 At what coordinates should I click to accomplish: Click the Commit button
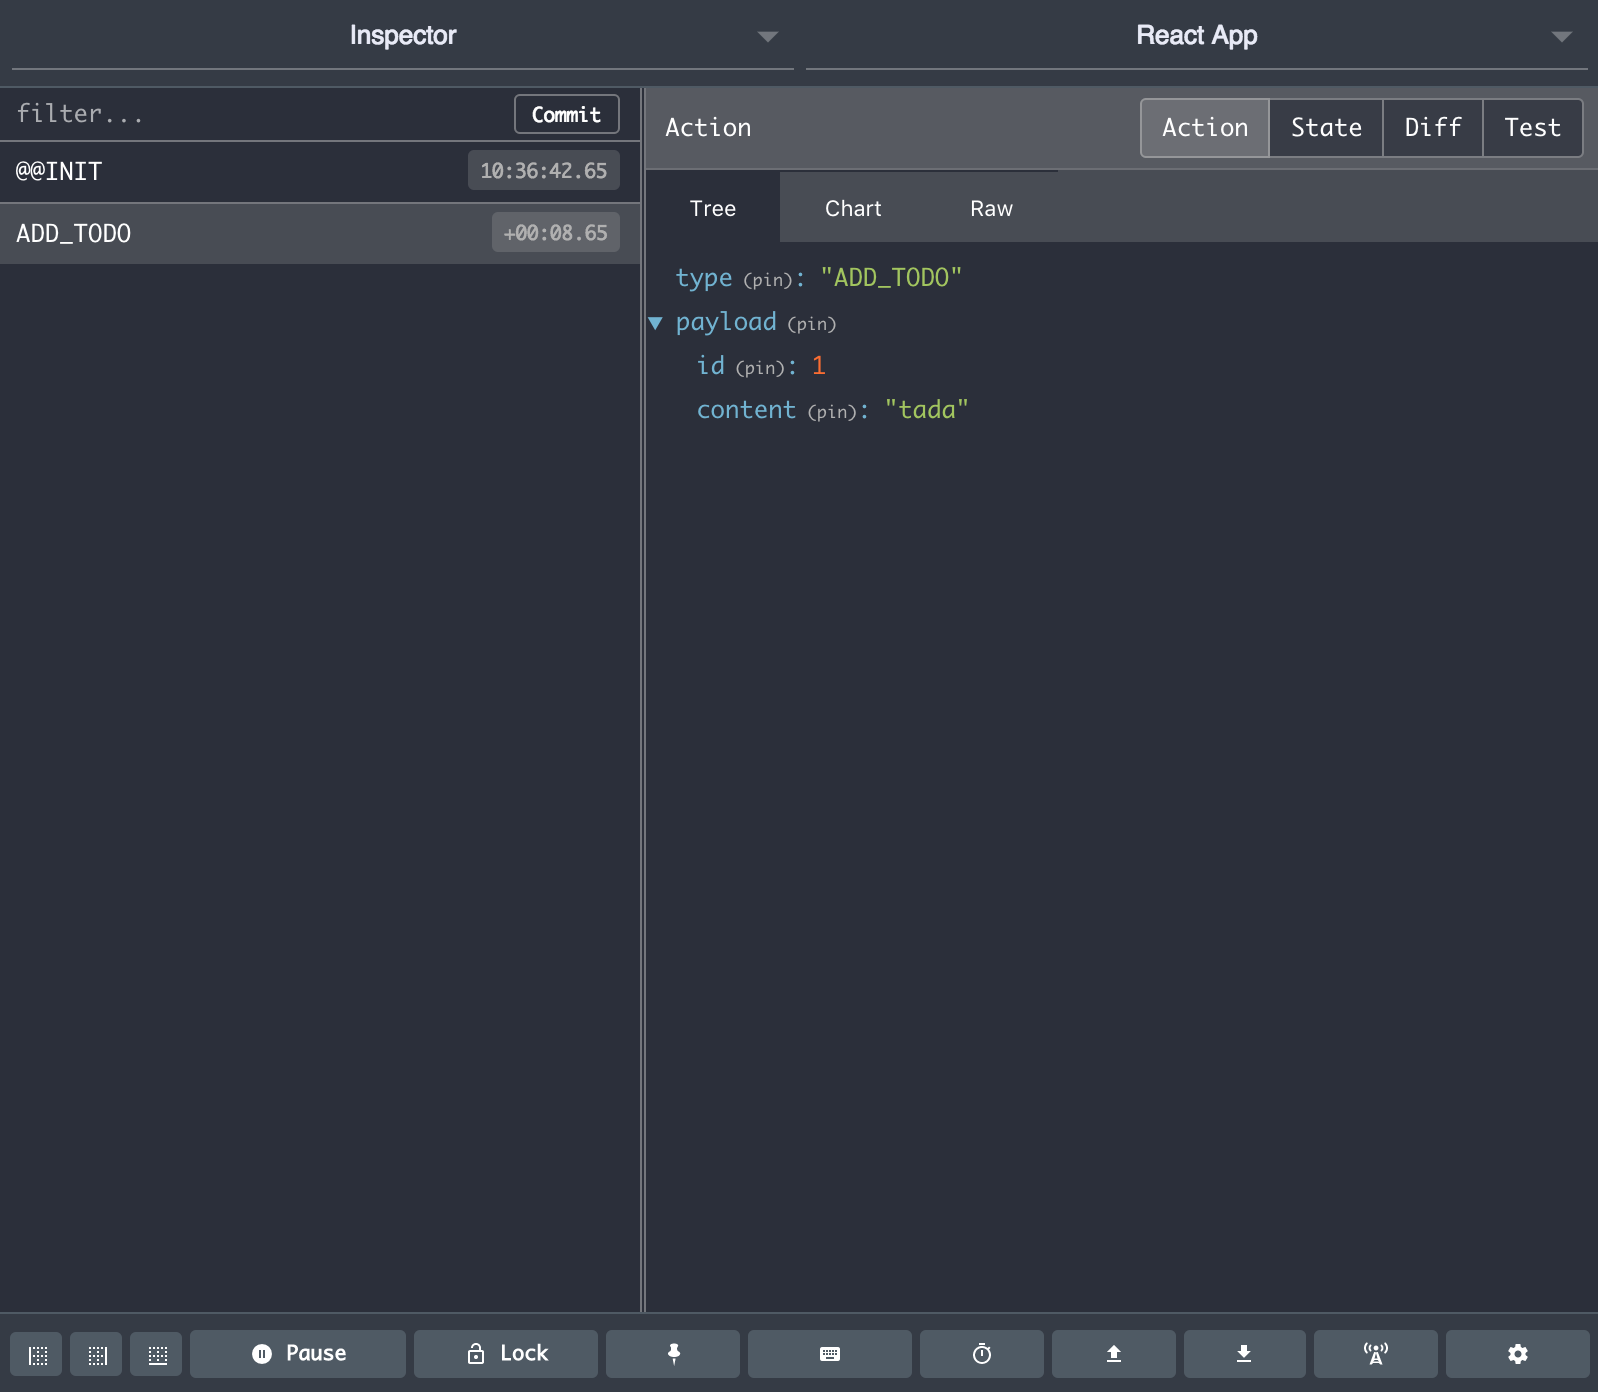click(566, 115)
